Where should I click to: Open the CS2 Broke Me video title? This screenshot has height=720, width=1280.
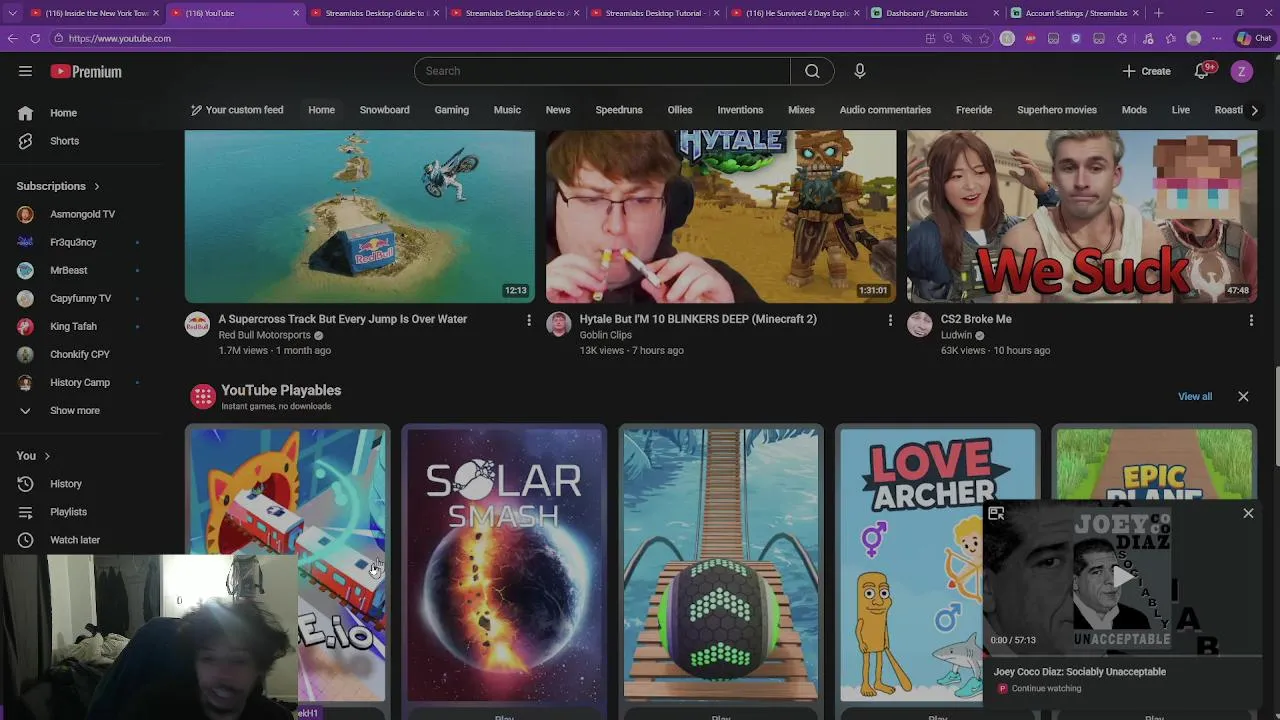(976, 319)
